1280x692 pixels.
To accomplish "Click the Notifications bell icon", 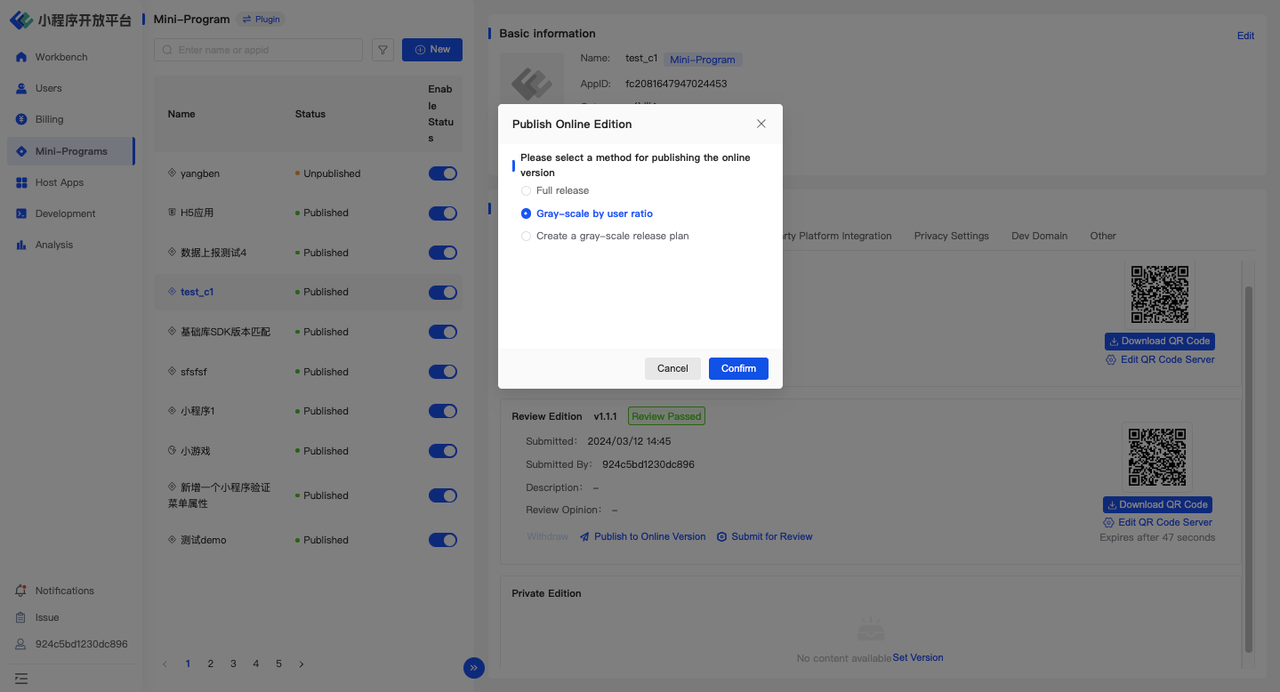I will (21, 590).
